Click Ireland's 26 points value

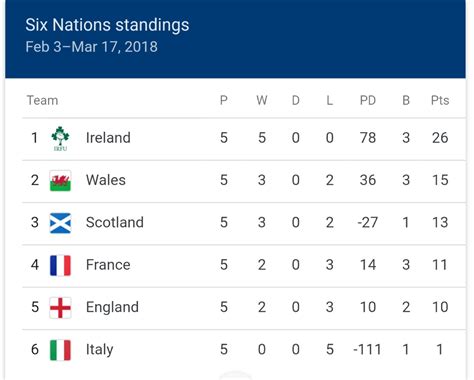(440, 138)
